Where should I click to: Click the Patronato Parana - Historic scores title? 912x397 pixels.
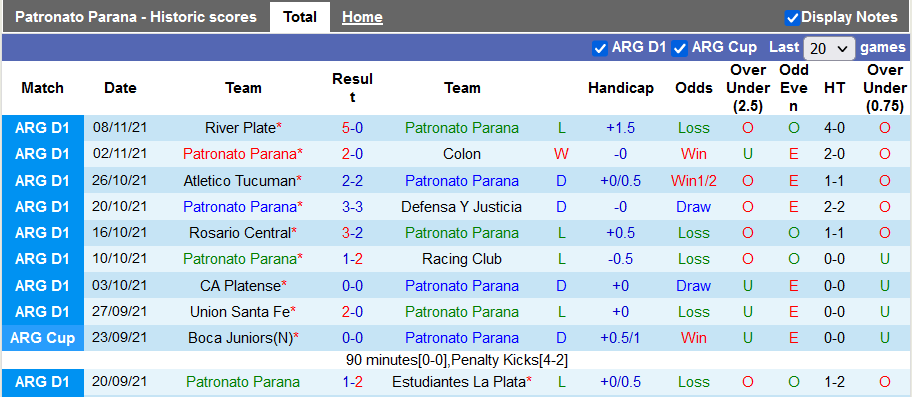pos(136,17)
